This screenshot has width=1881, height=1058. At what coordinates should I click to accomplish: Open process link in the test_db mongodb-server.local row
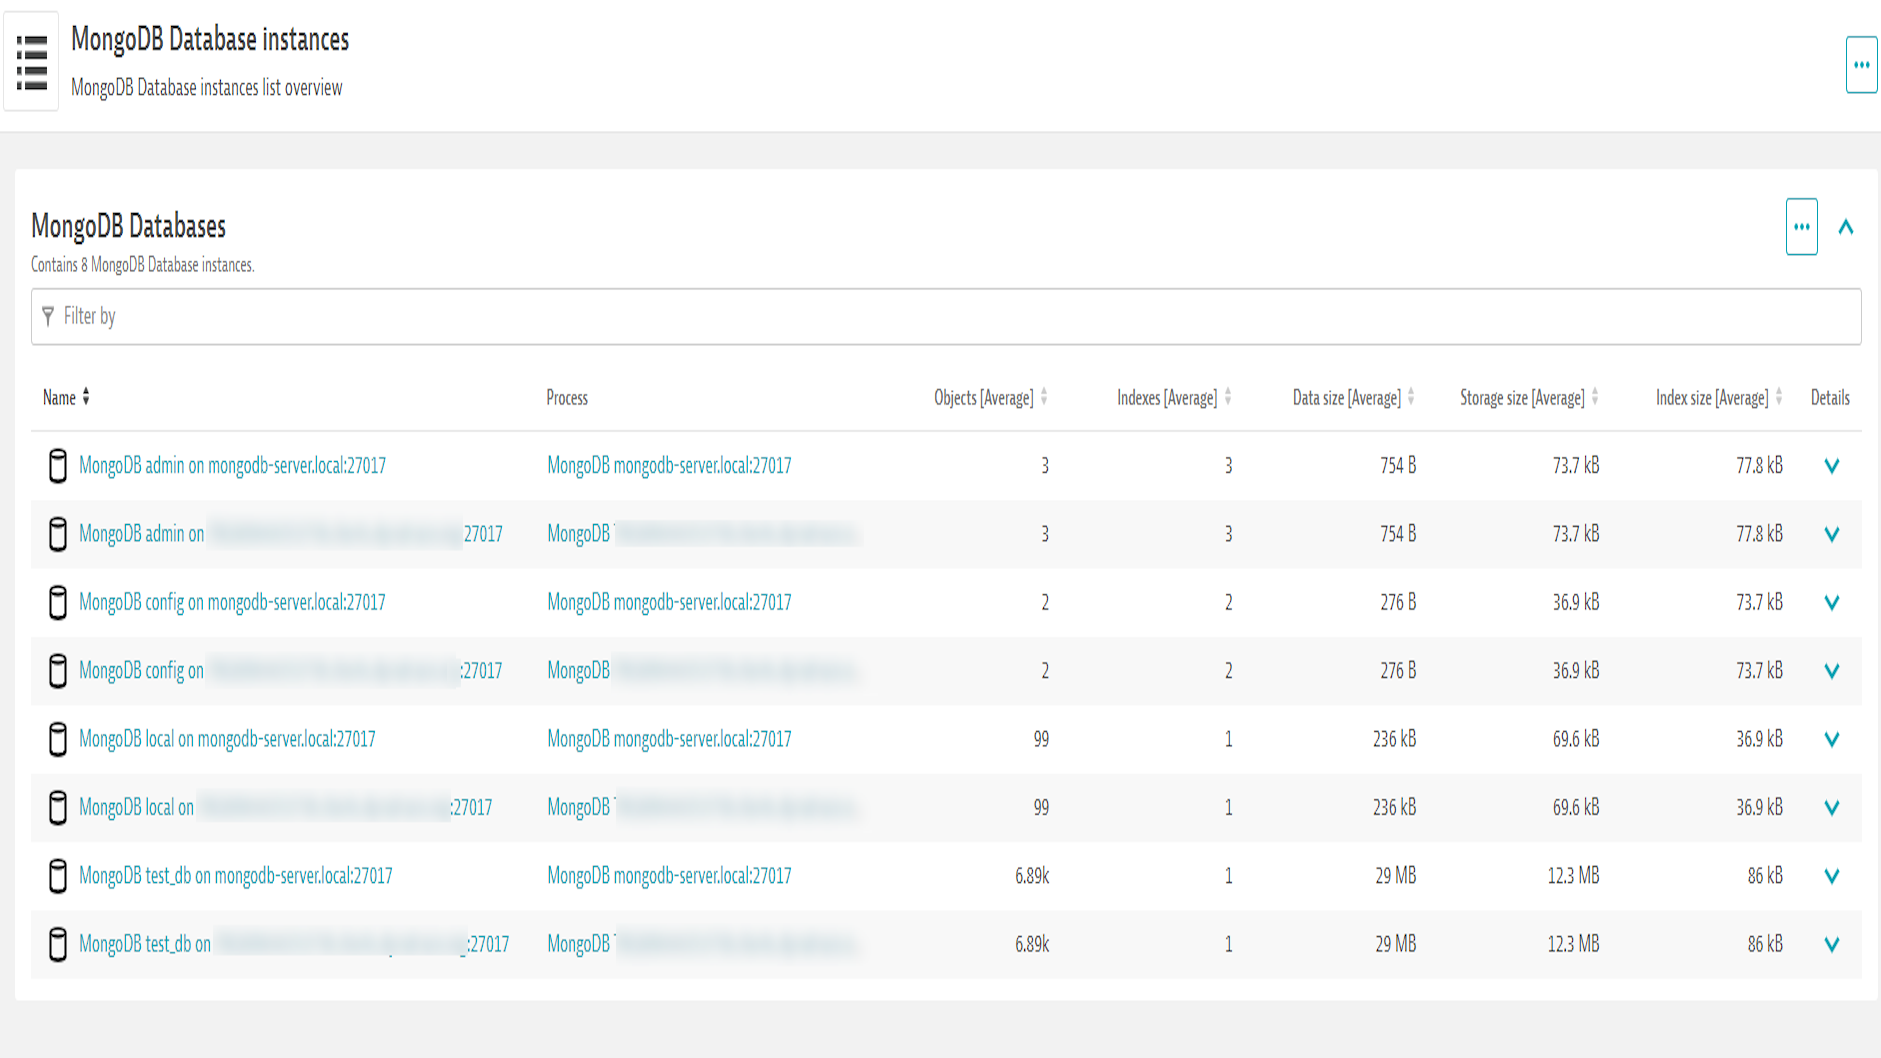[669, 876]
